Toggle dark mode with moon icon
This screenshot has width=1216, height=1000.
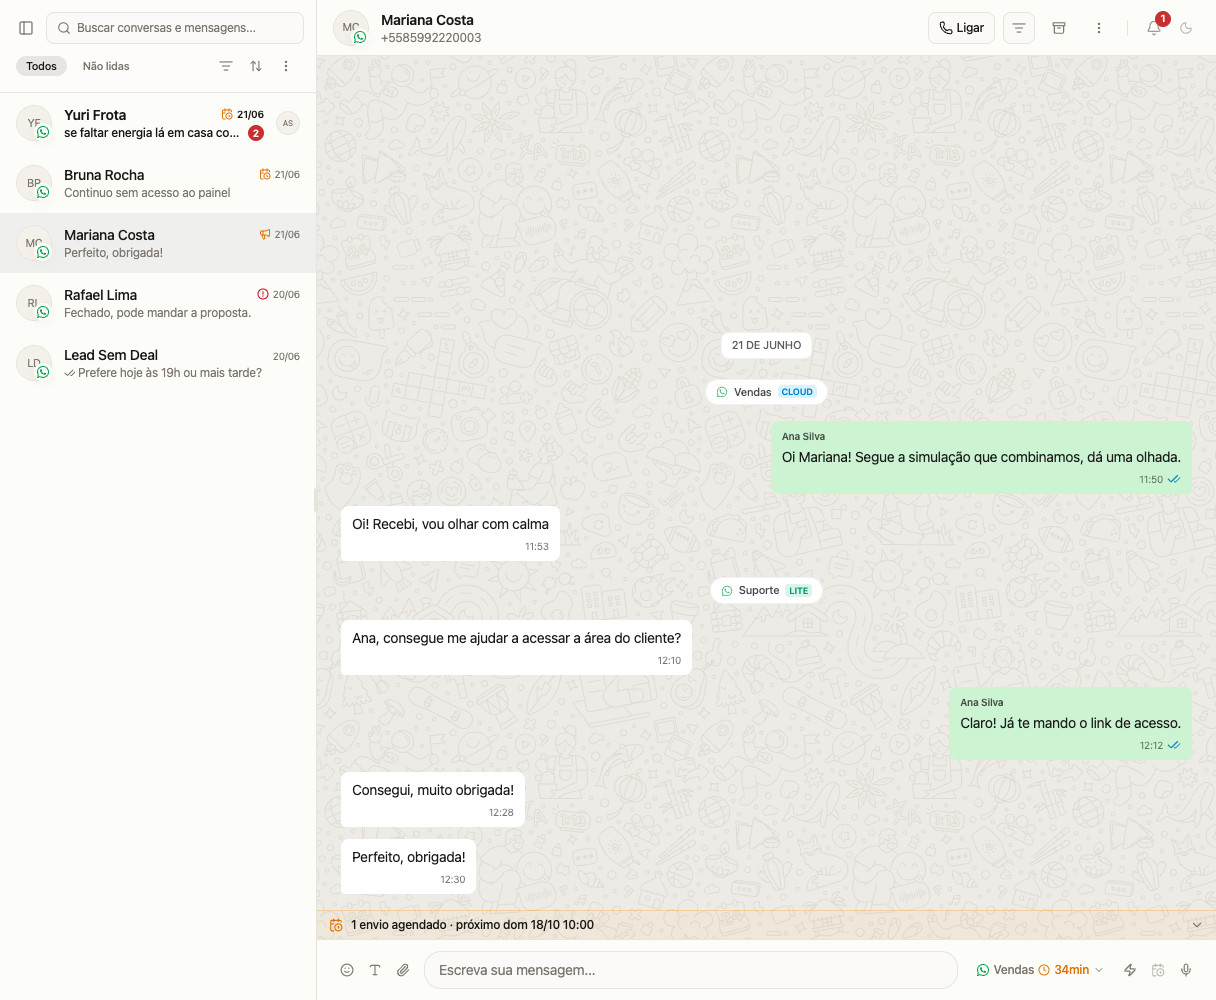pyautogui.click(x=1187, y=28)
